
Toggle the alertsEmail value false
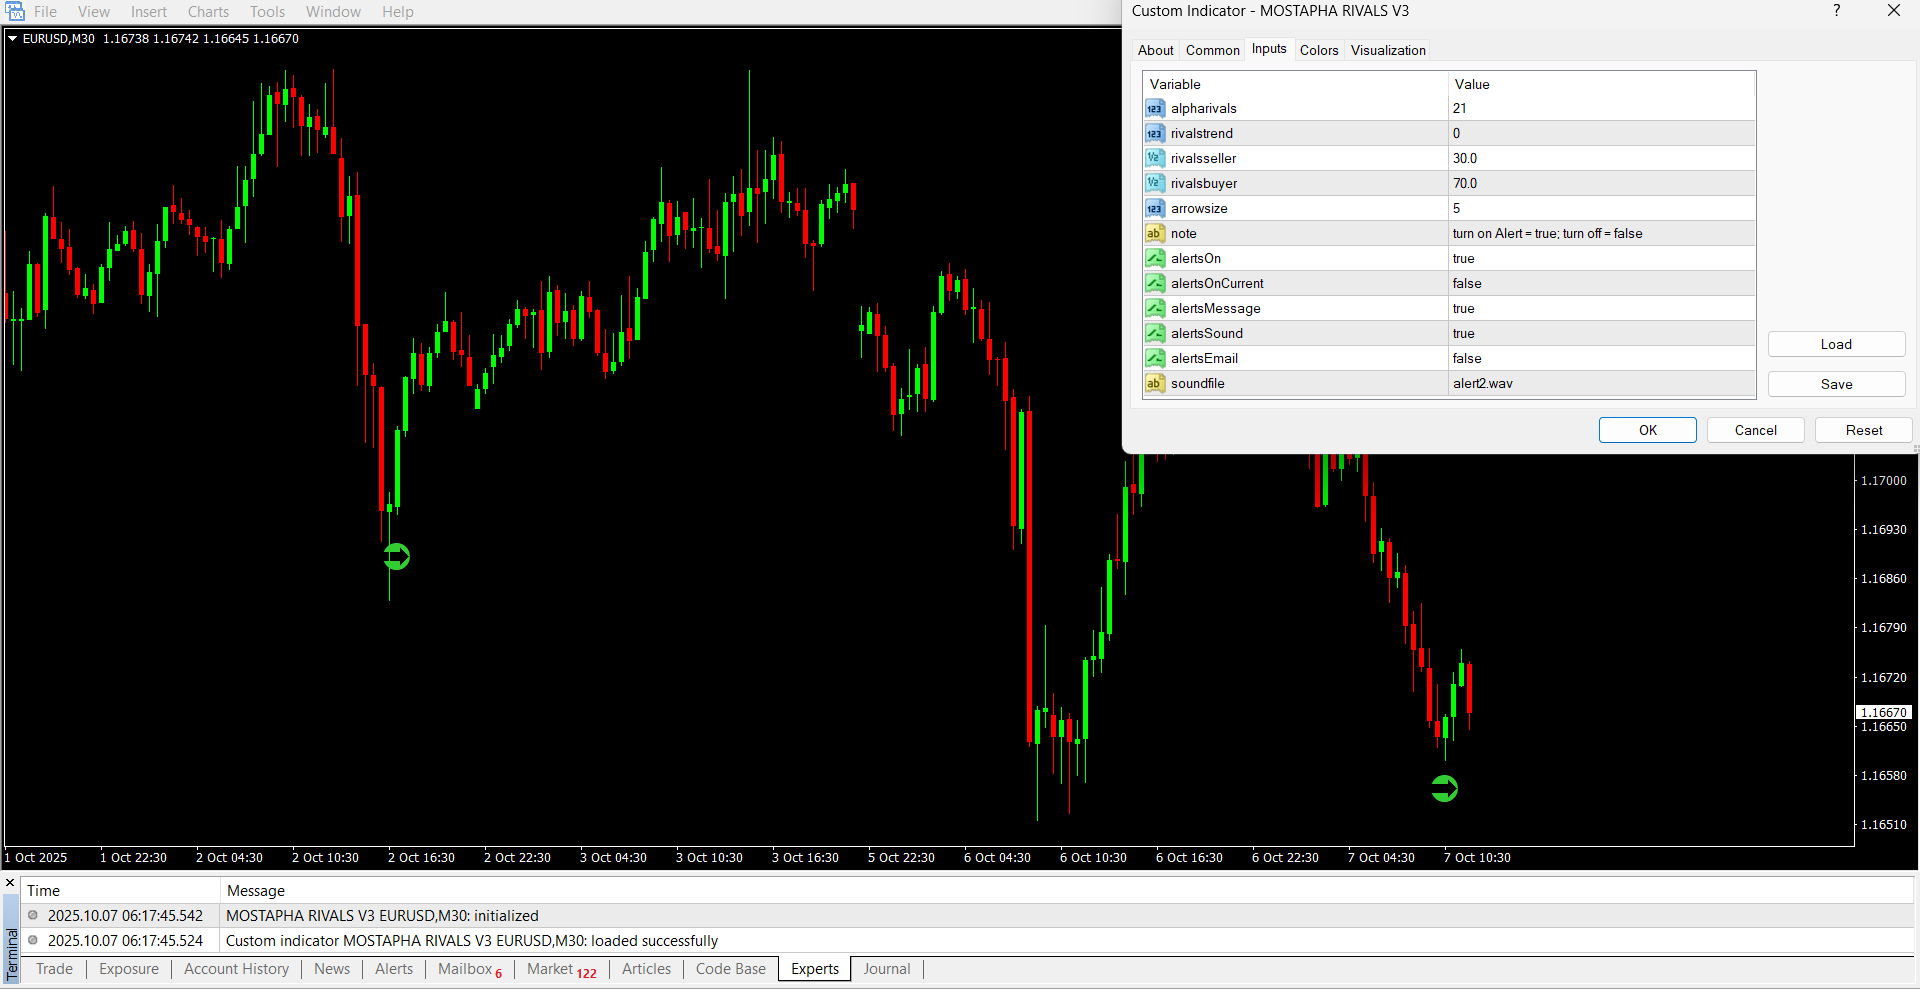[x=1600, y=359]
